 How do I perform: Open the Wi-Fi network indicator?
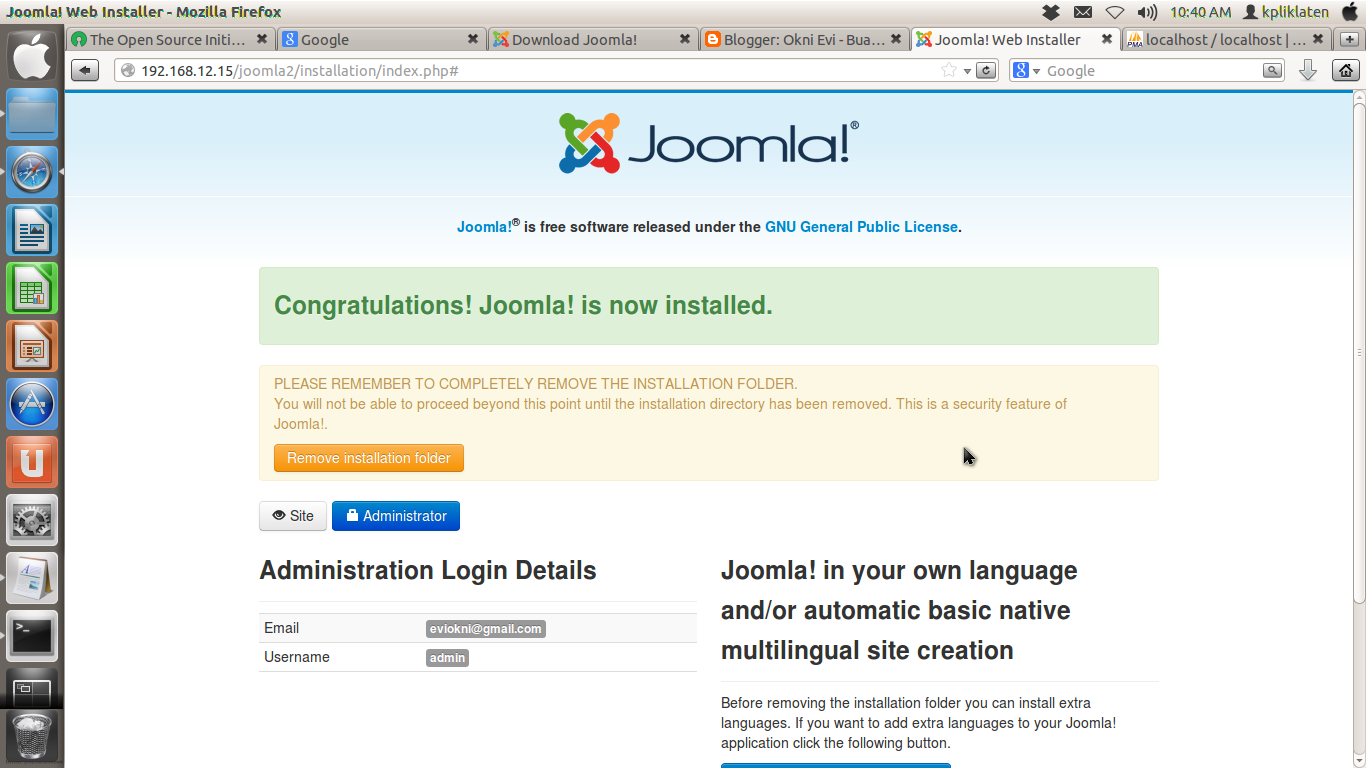[x=1115, y=12]
